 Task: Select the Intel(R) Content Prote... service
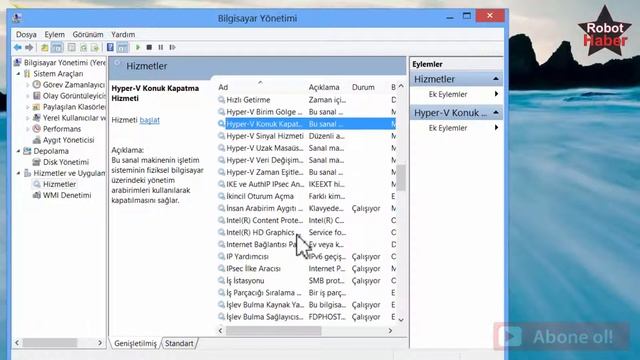pos(306,220)
